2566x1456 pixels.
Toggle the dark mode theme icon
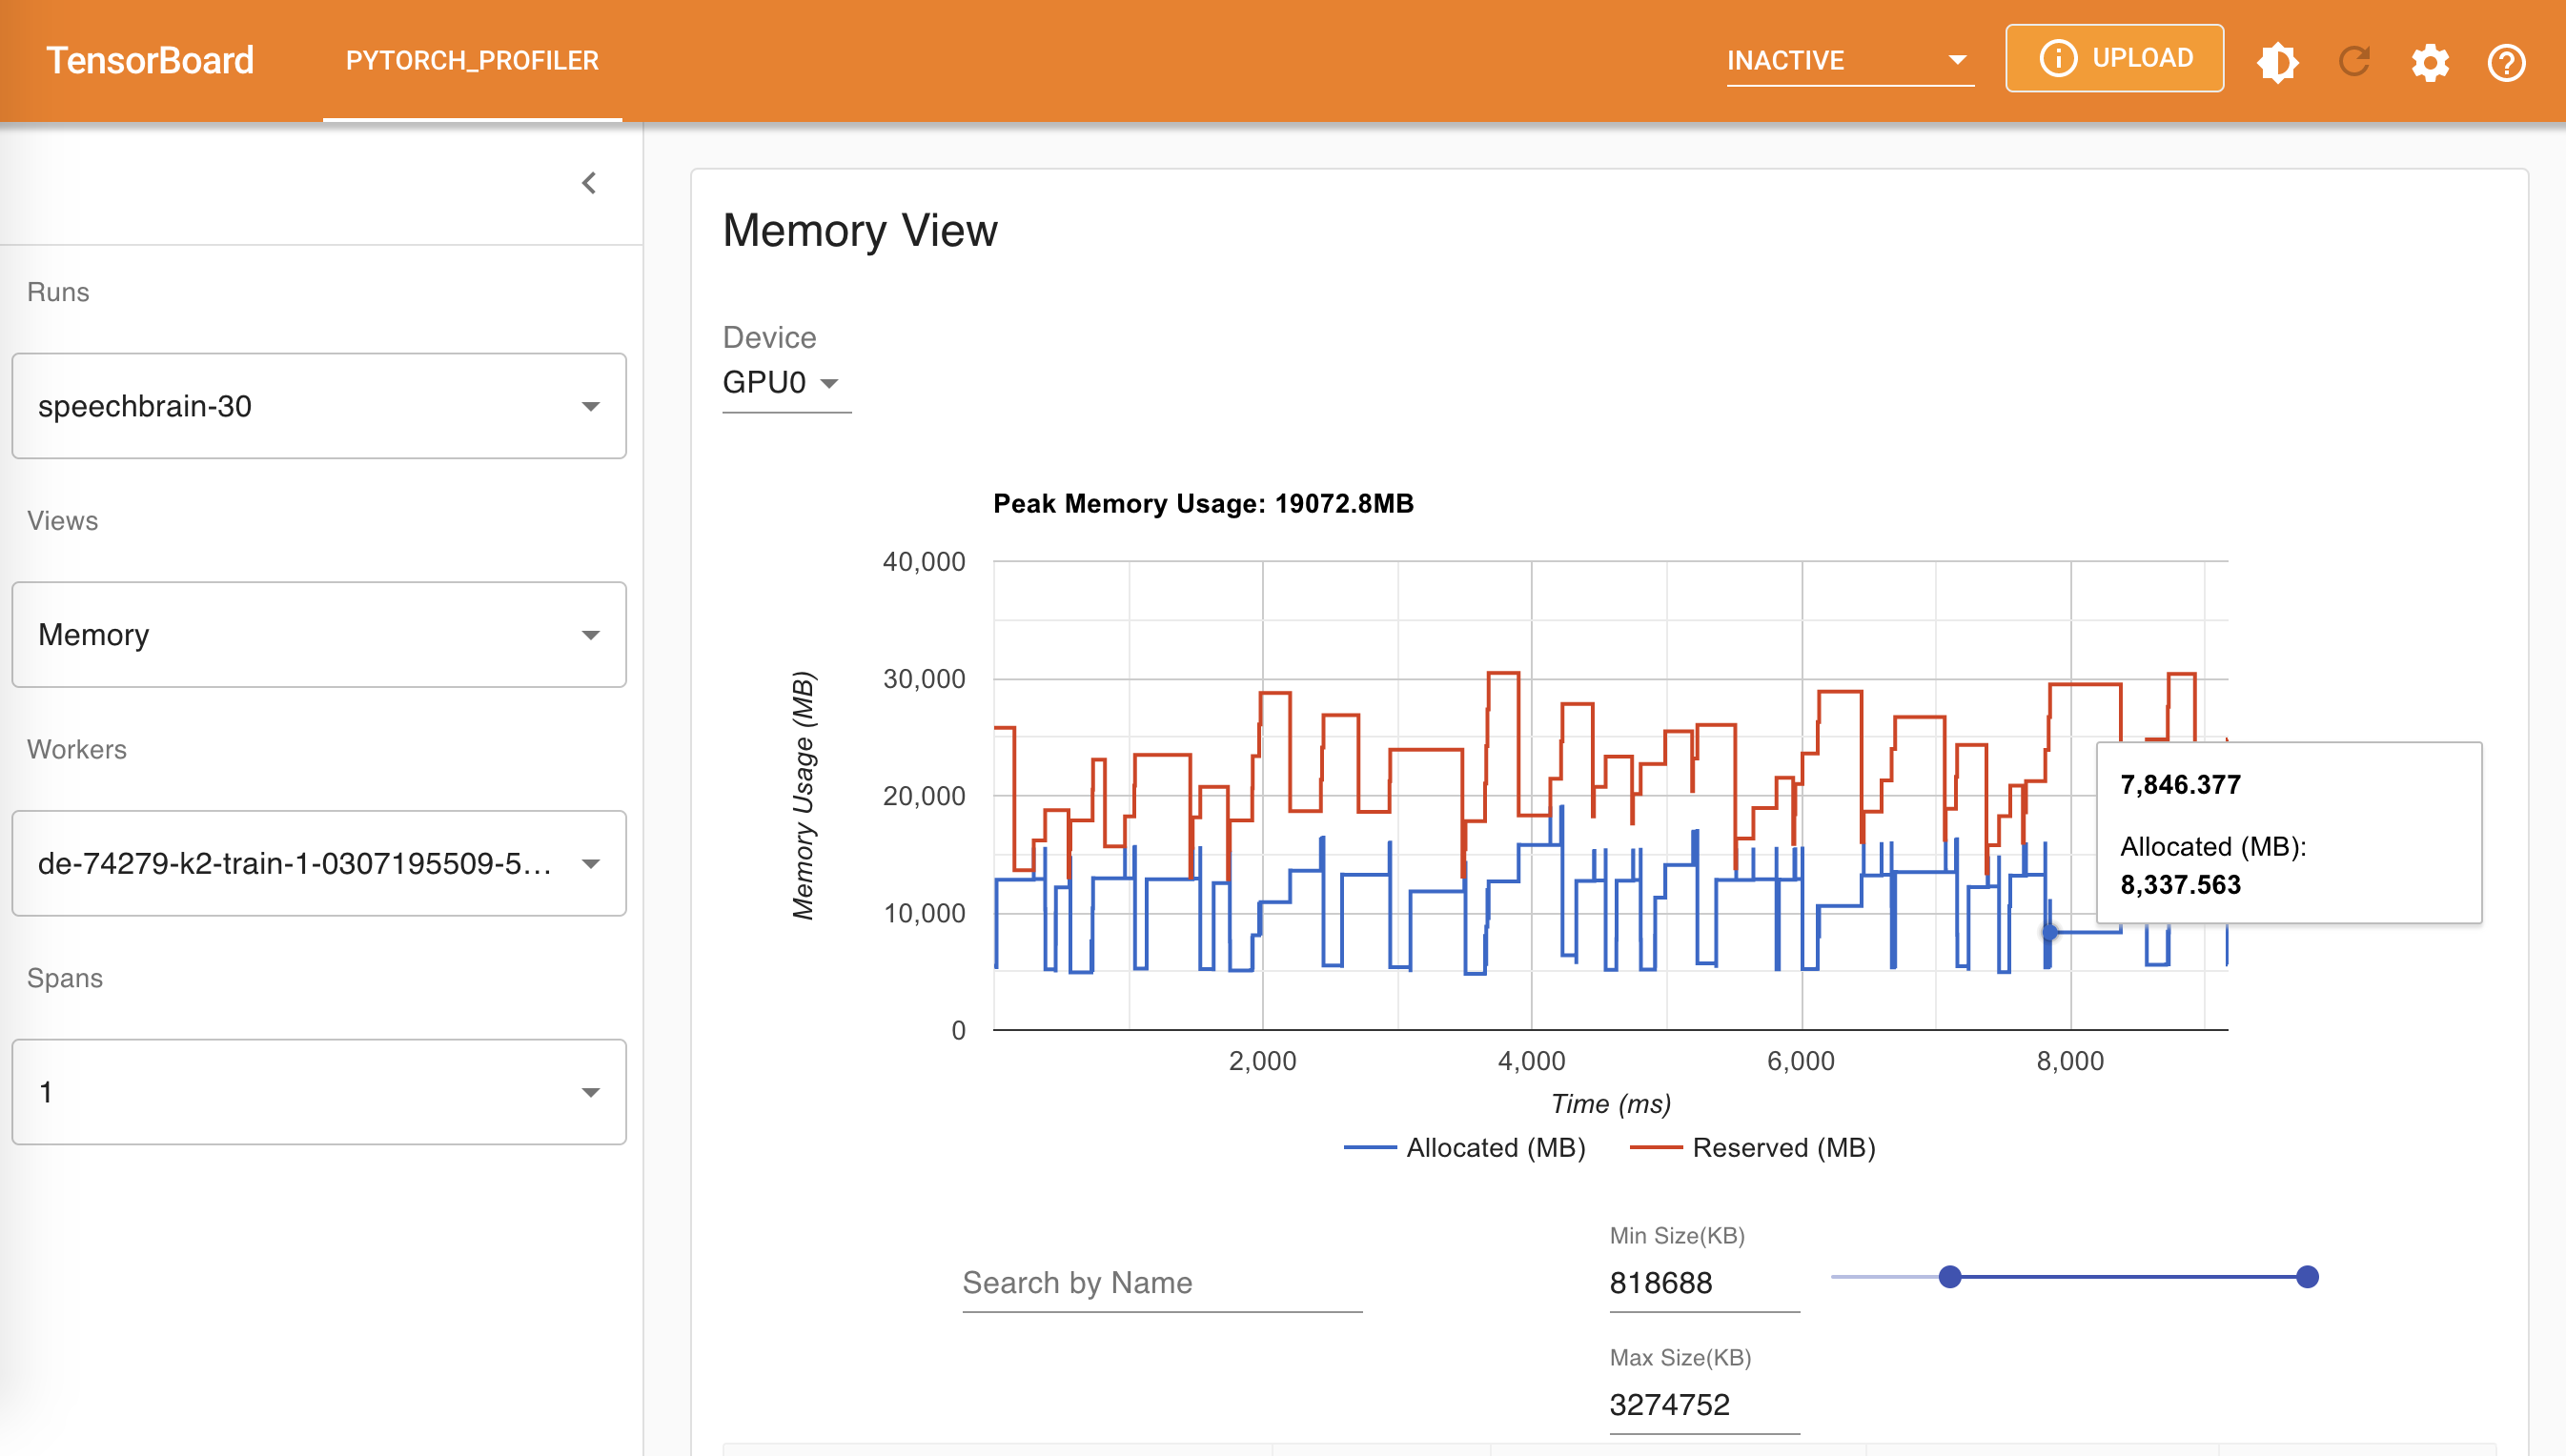coord(2277,62)
